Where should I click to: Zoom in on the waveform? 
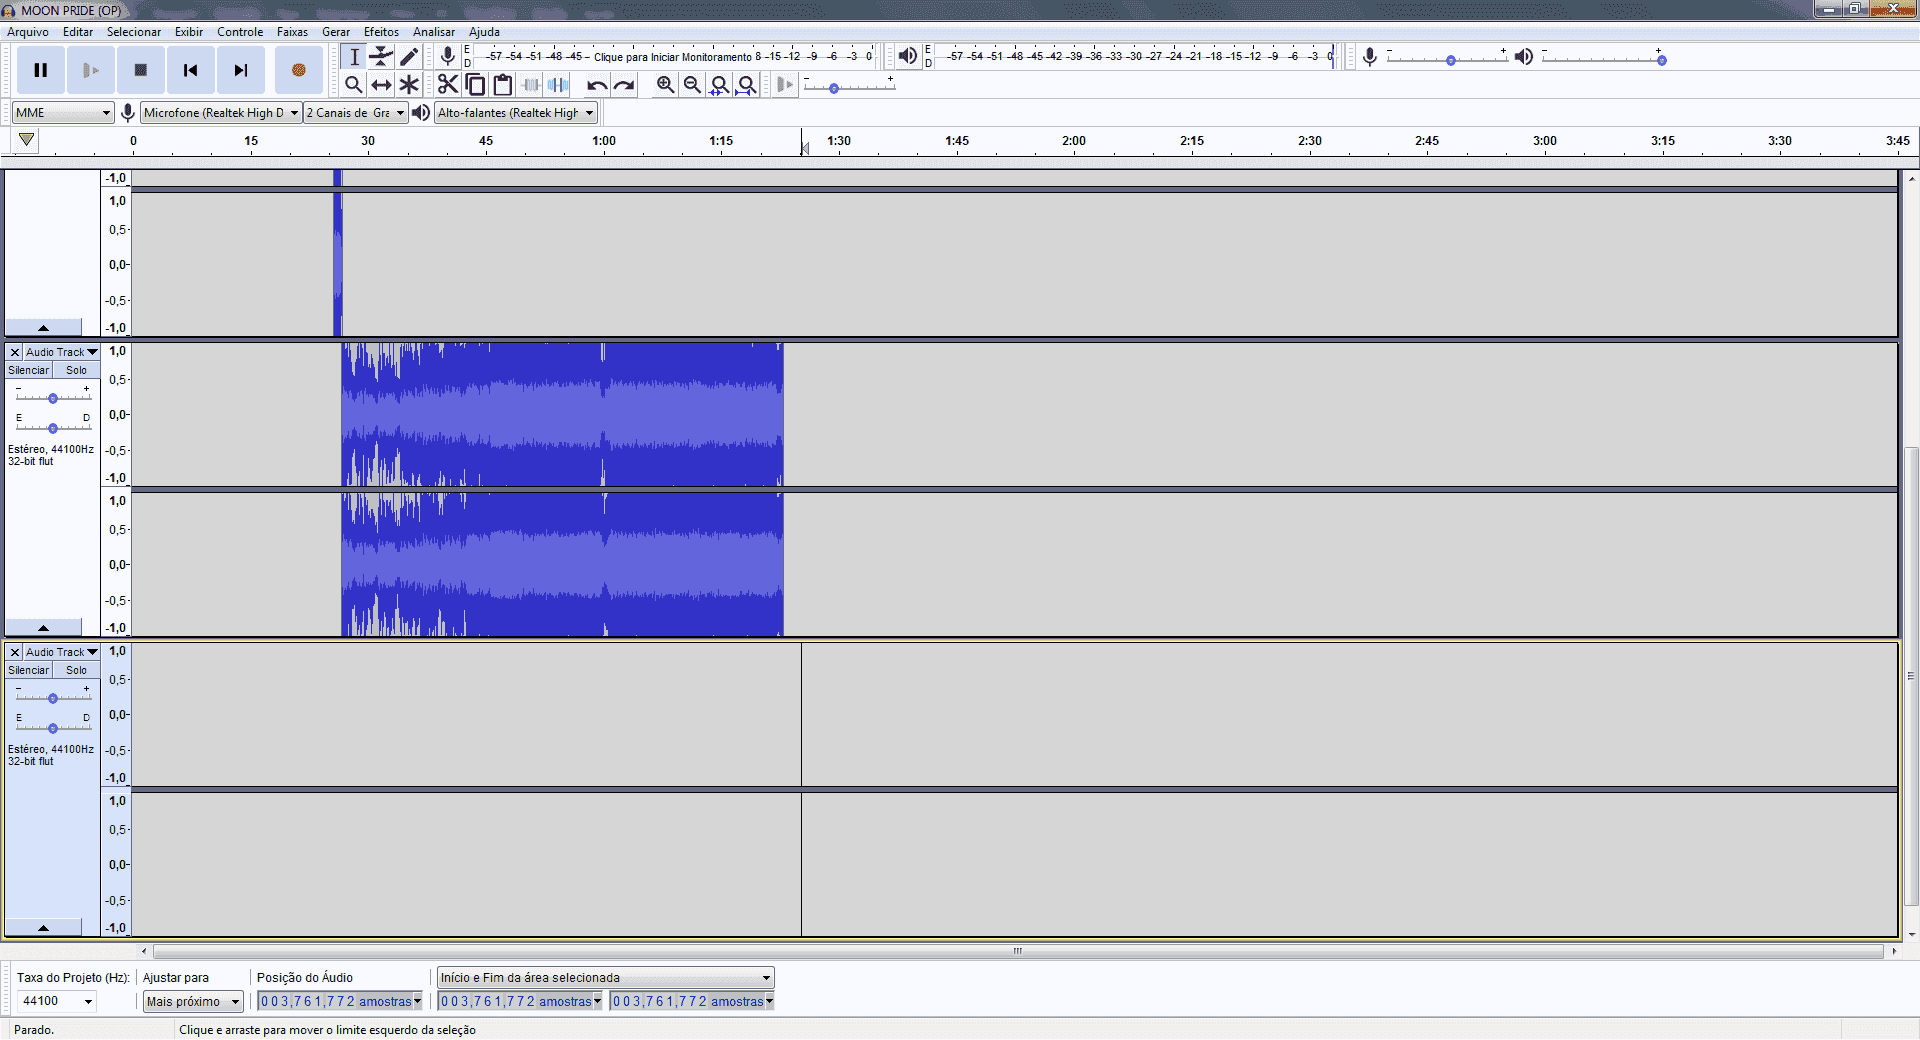click(x=665, y=85)
